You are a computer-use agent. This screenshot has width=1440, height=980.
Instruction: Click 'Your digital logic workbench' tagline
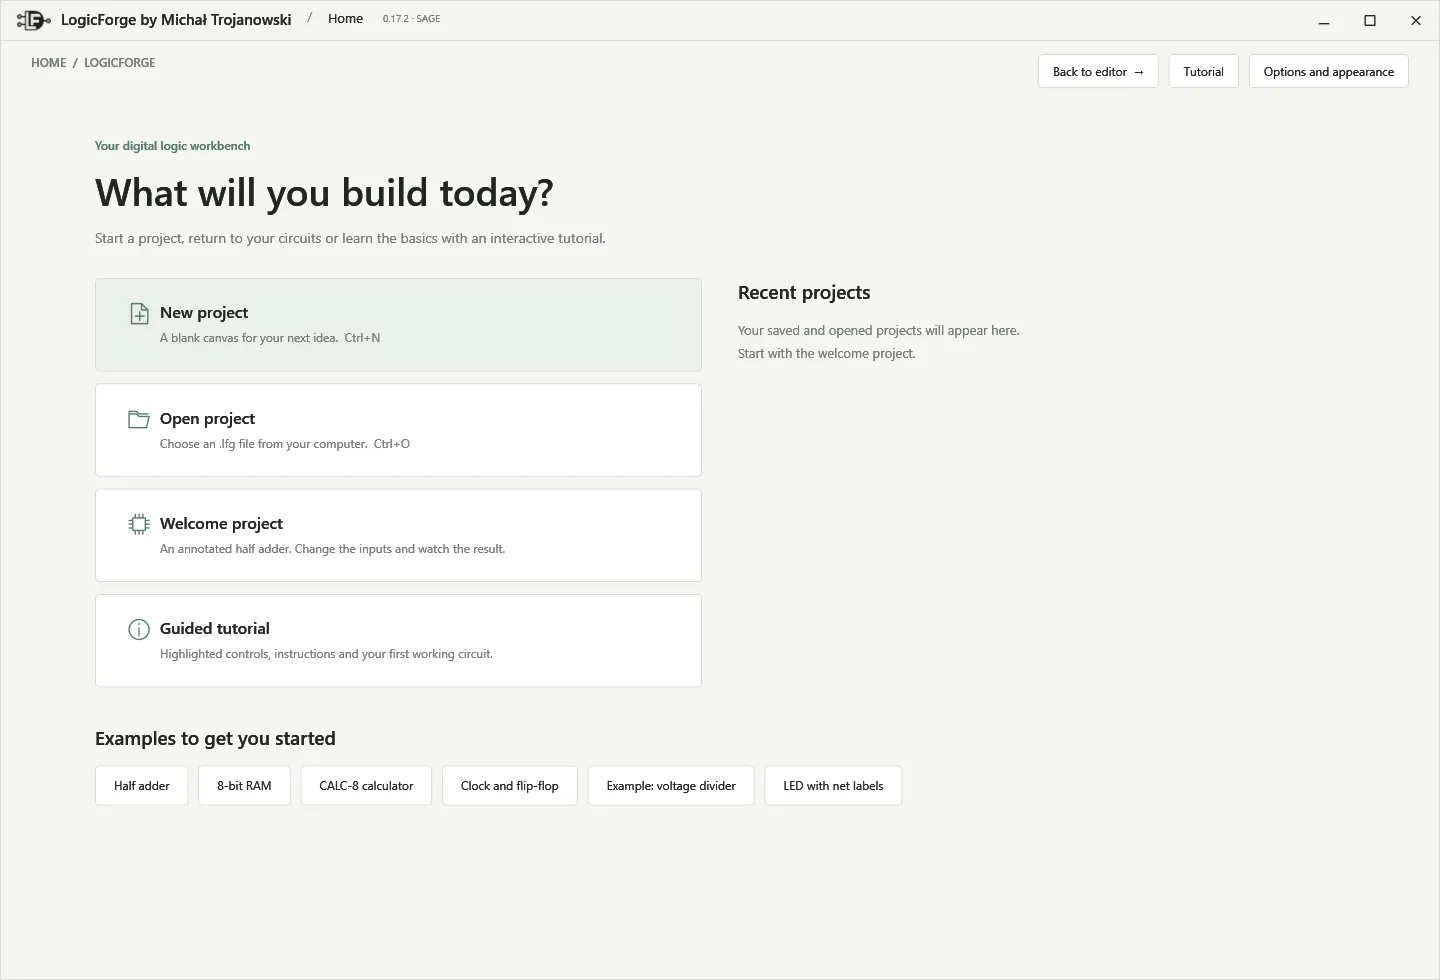[172, 146]
